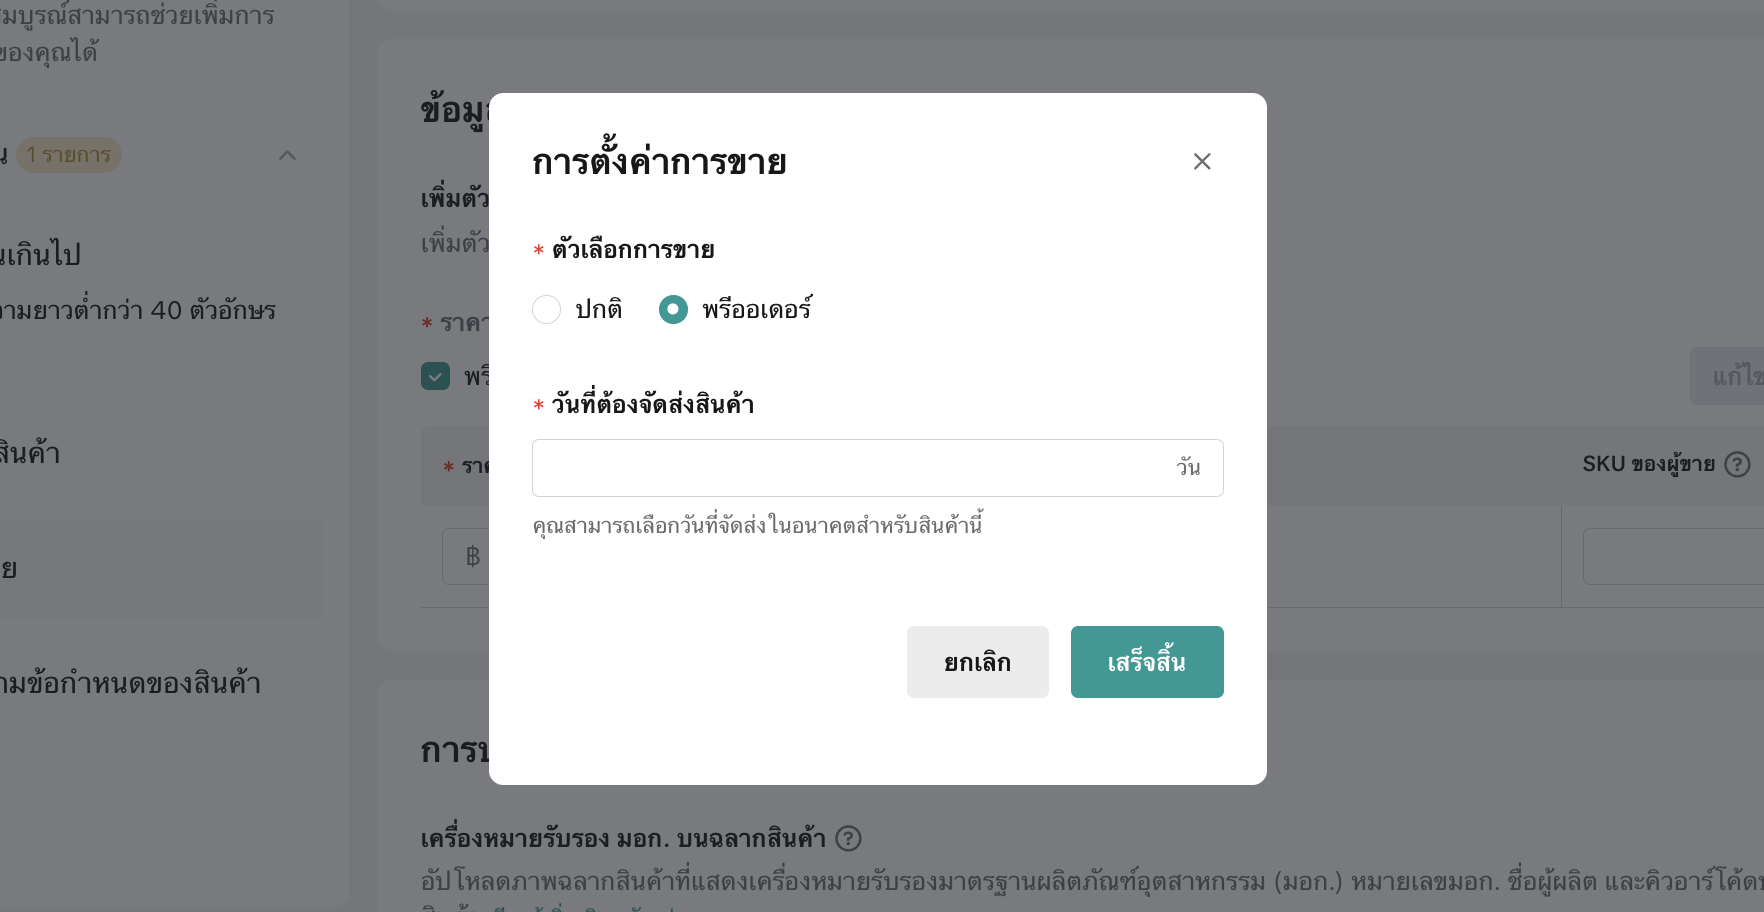Select the ปกติ radio option

(547, 310)
